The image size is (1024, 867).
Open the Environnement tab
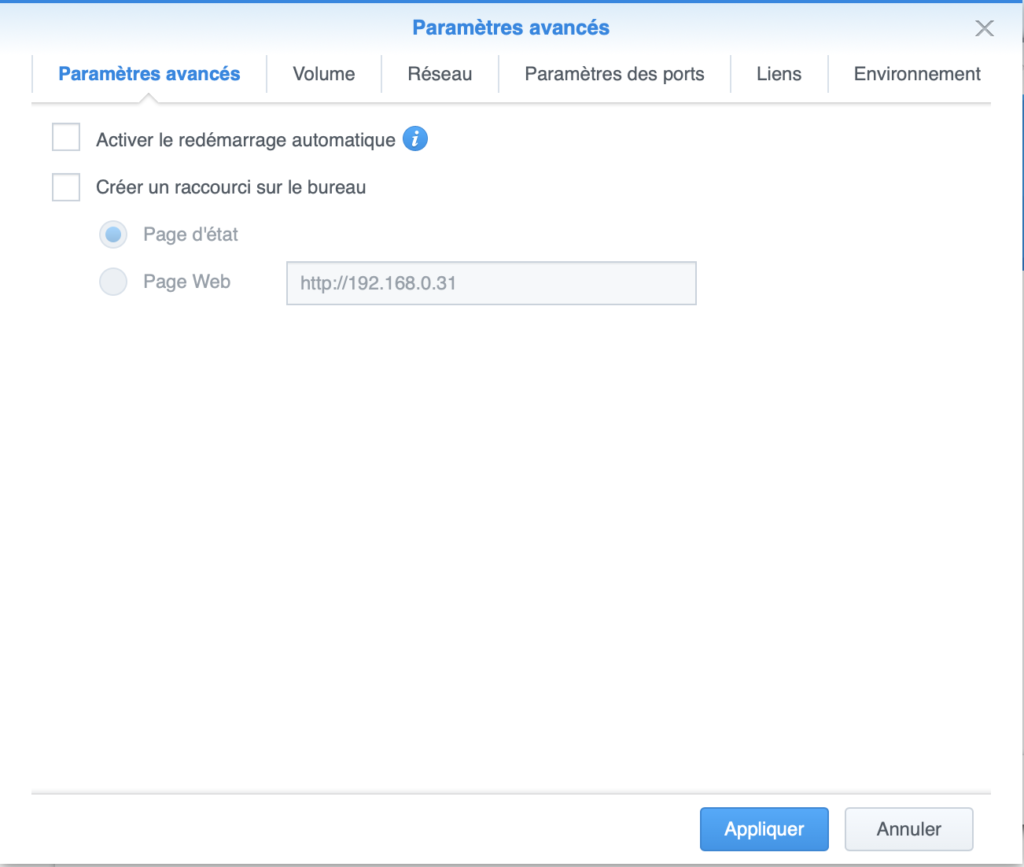click(917, 74)
